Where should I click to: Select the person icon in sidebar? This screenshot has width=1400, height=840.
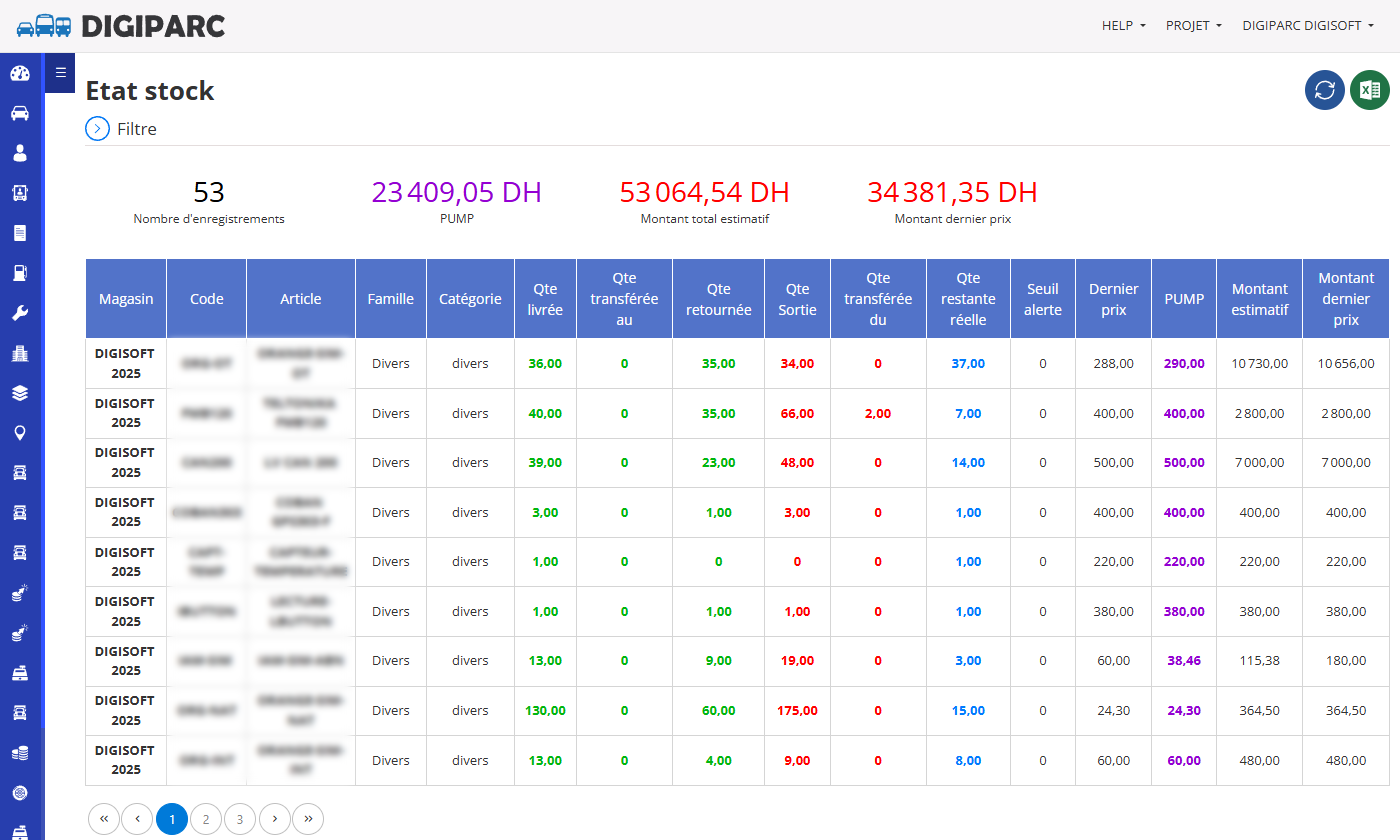point(20,153)
